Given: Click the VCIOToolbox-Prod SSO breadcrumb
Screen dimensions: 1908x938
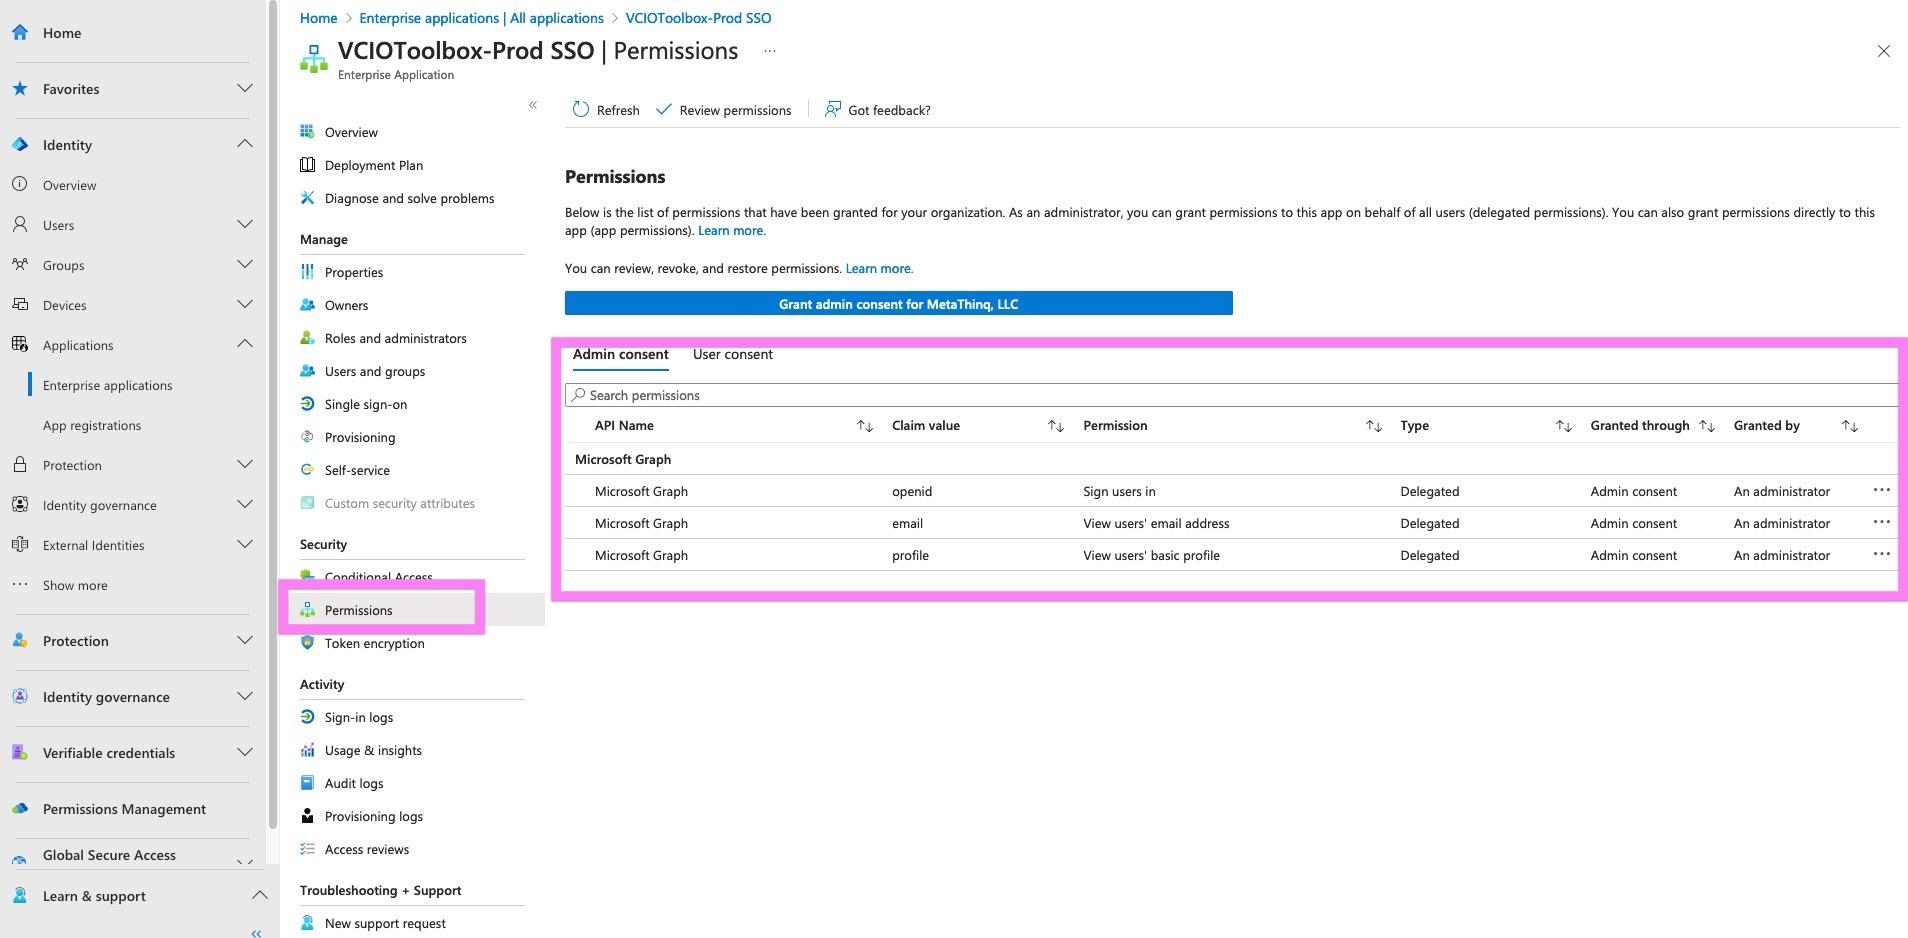Looking at the screenshot, I should (x=698, y=18).
